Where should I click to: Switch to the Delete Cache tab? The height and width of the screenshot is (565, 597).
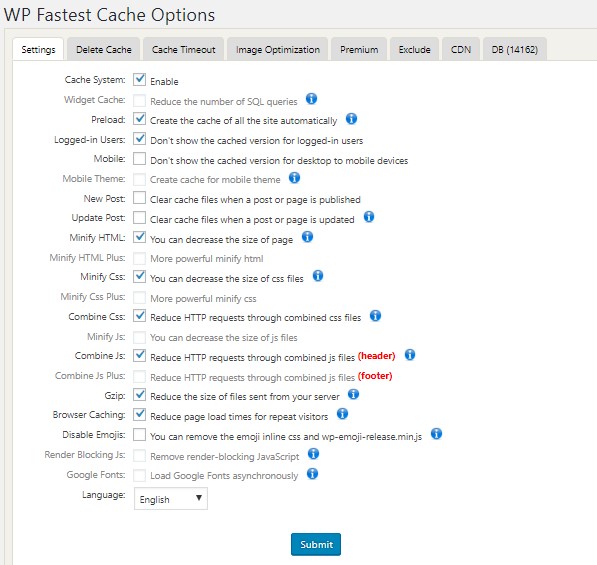point(104,49)
